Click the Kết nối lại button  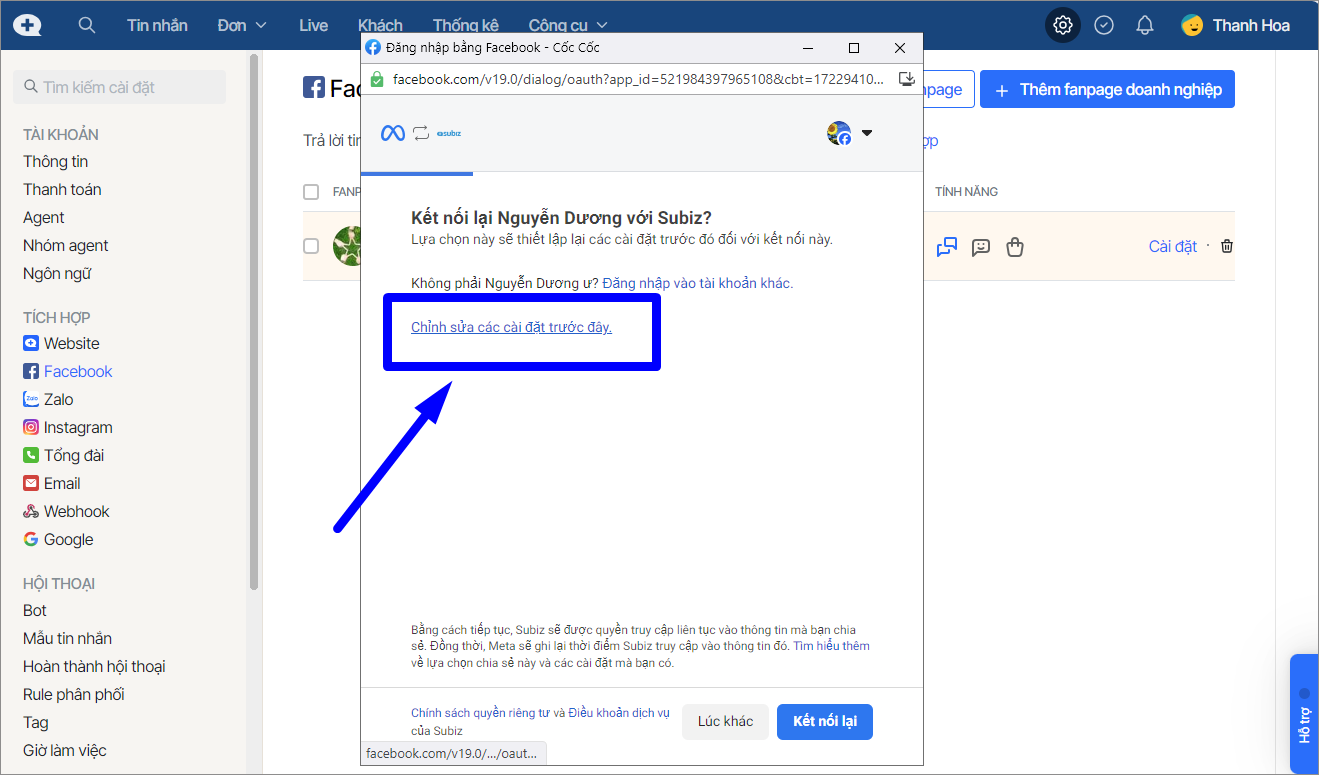pos(824,721)
